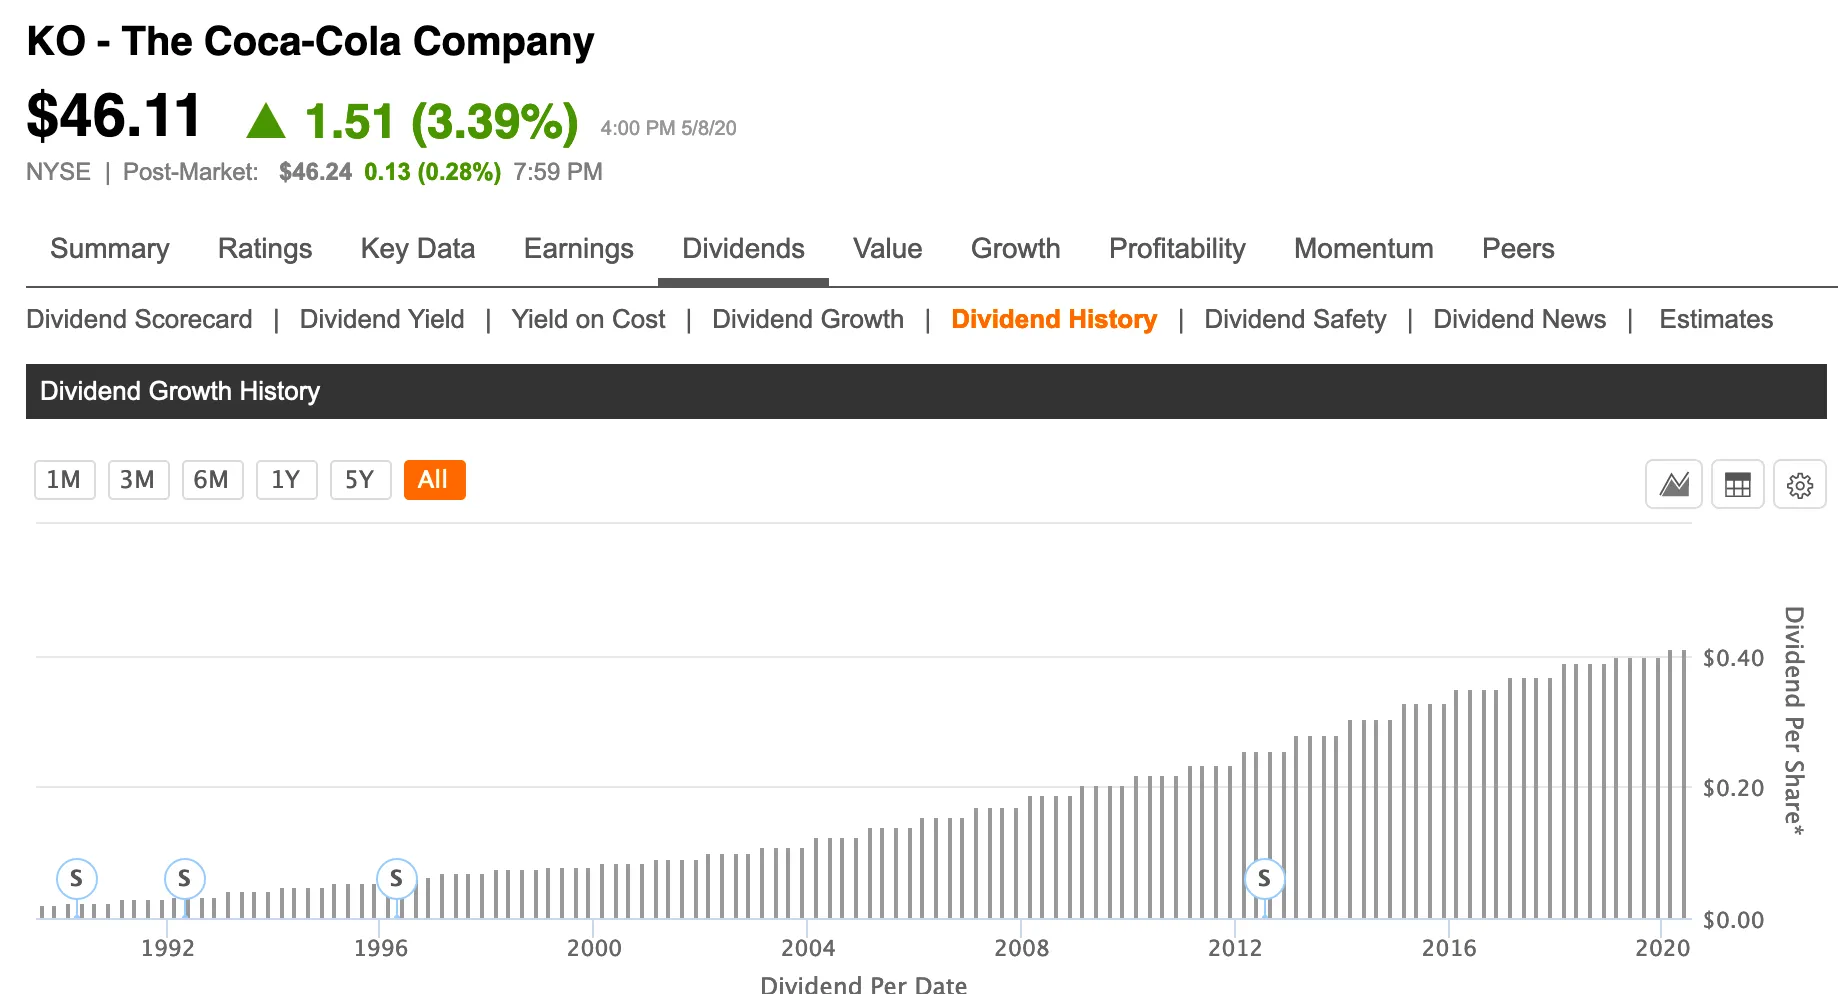
Task: Select the 1Y time range
Action: [x=286, y=480]
